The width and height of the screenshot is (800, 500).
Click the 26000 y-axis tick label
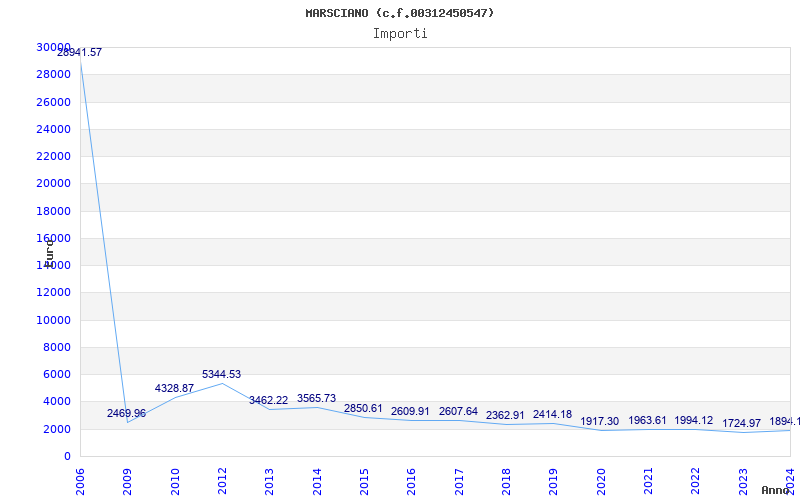(x=53, y=102)
